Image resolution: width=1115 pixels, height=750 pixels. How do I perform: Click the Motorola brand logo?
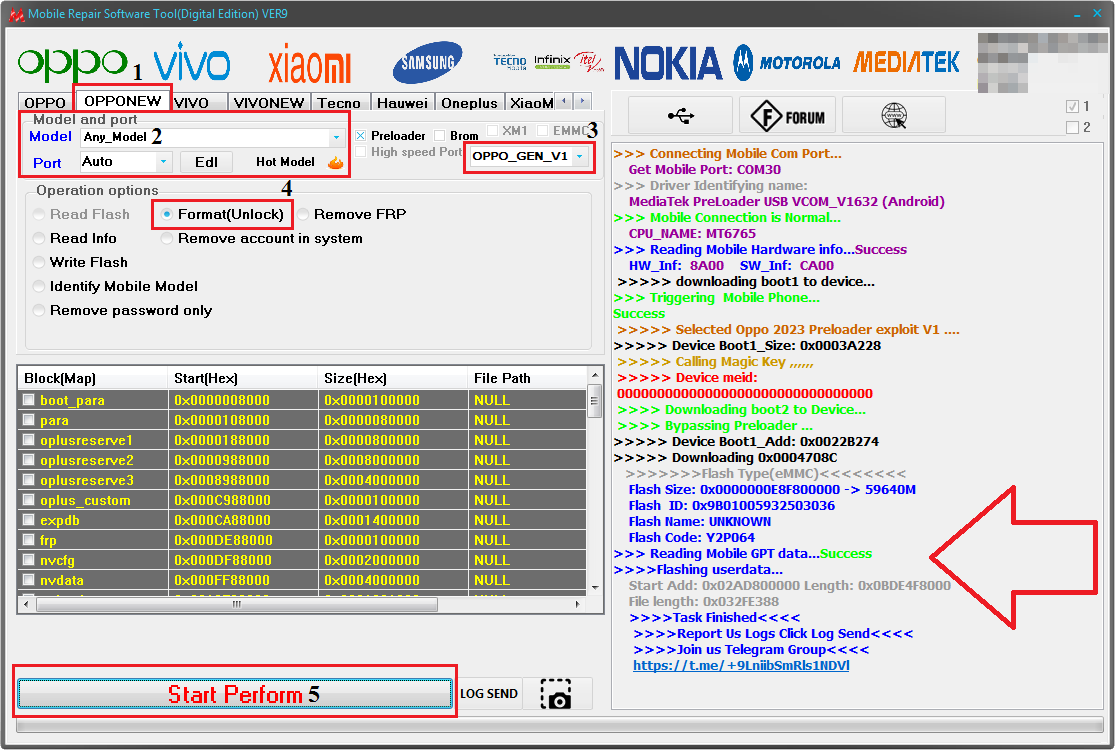[787, 63]
